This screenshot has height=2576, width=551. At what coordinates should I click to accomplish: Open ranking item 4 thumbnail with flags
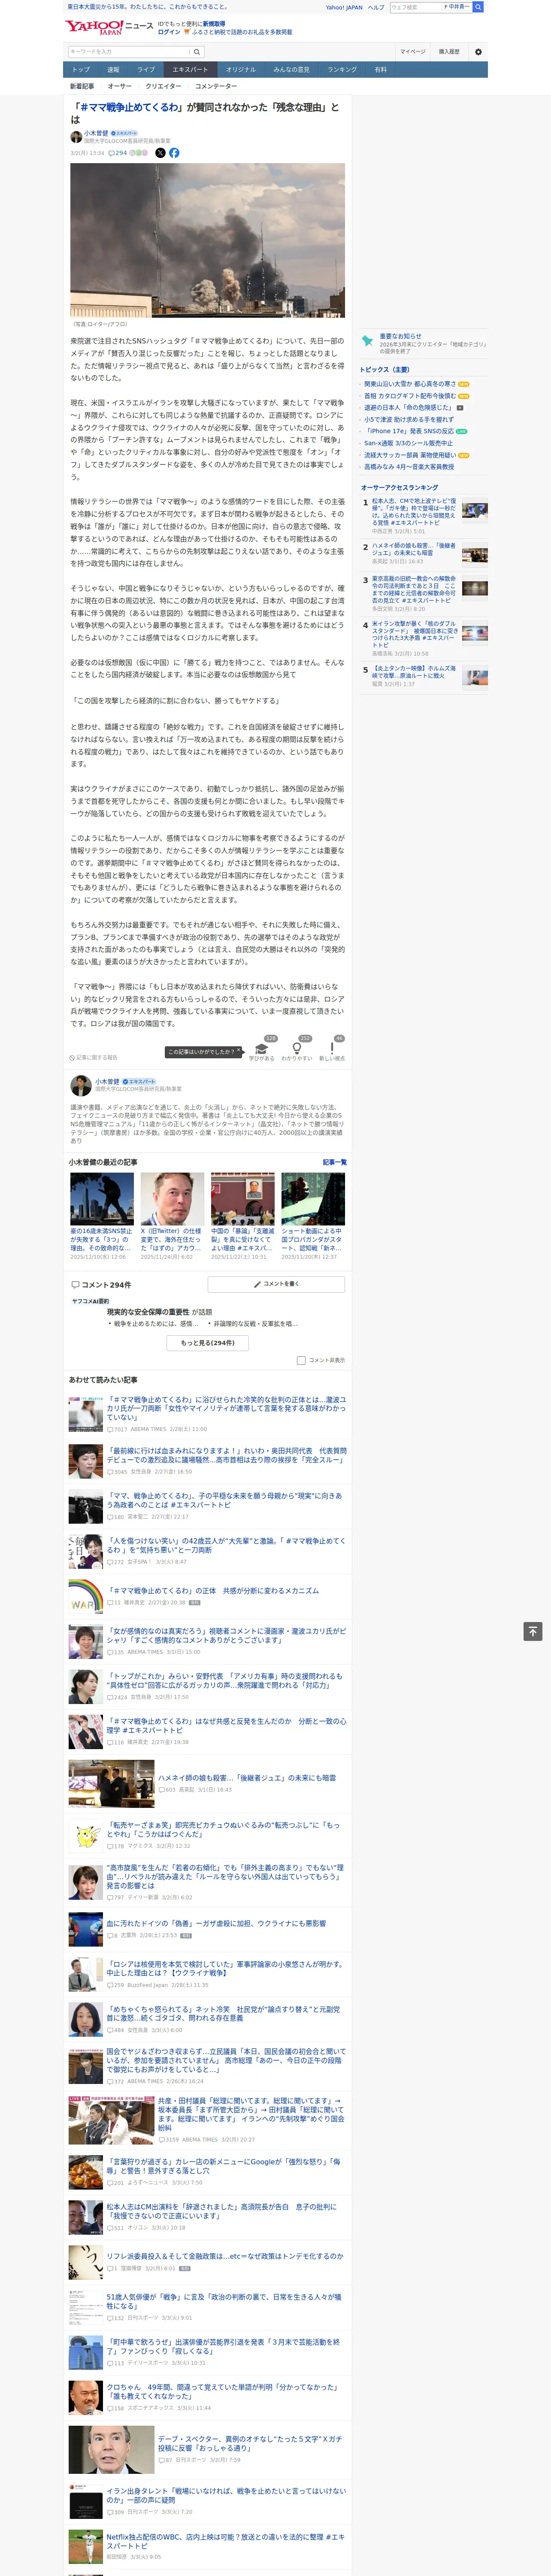475,633
